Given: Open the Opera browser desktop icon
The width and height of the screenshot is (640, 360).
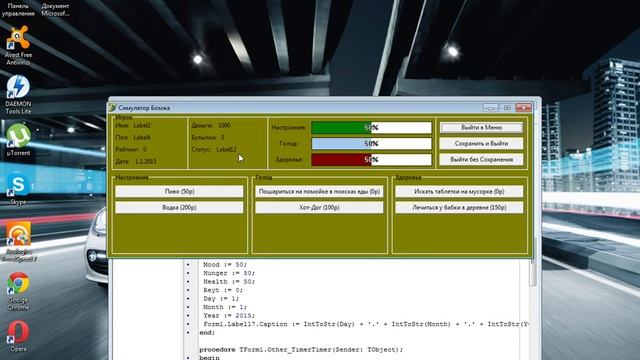Looking at the screenshot, I should click(x=18, y=336).
